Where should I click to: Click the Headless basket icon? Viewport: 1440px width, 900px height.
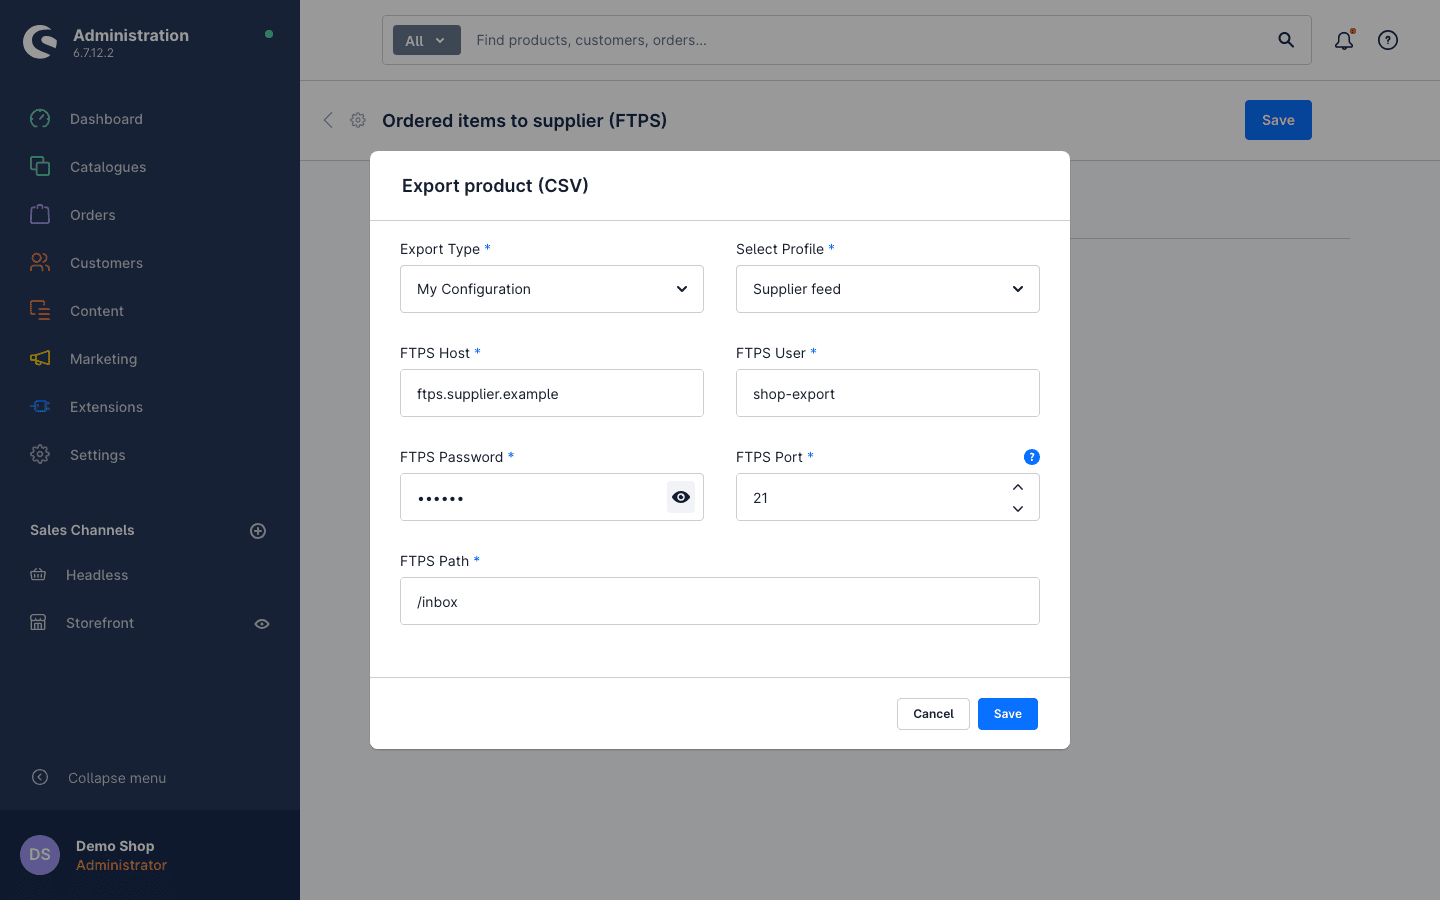[x=38, y=575]
